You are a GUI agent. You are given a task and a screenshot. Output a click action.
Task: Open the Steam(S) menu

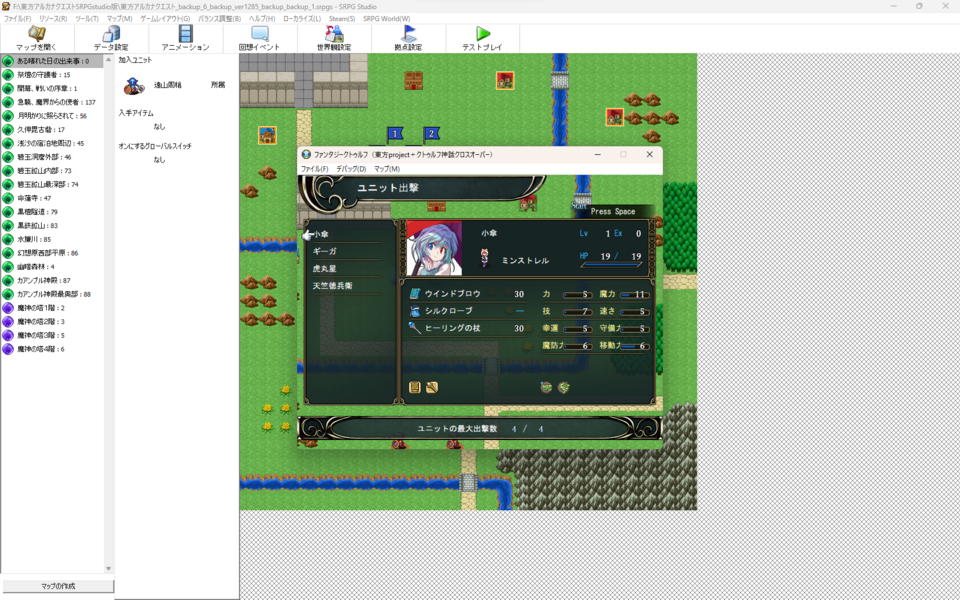(342, 19)
